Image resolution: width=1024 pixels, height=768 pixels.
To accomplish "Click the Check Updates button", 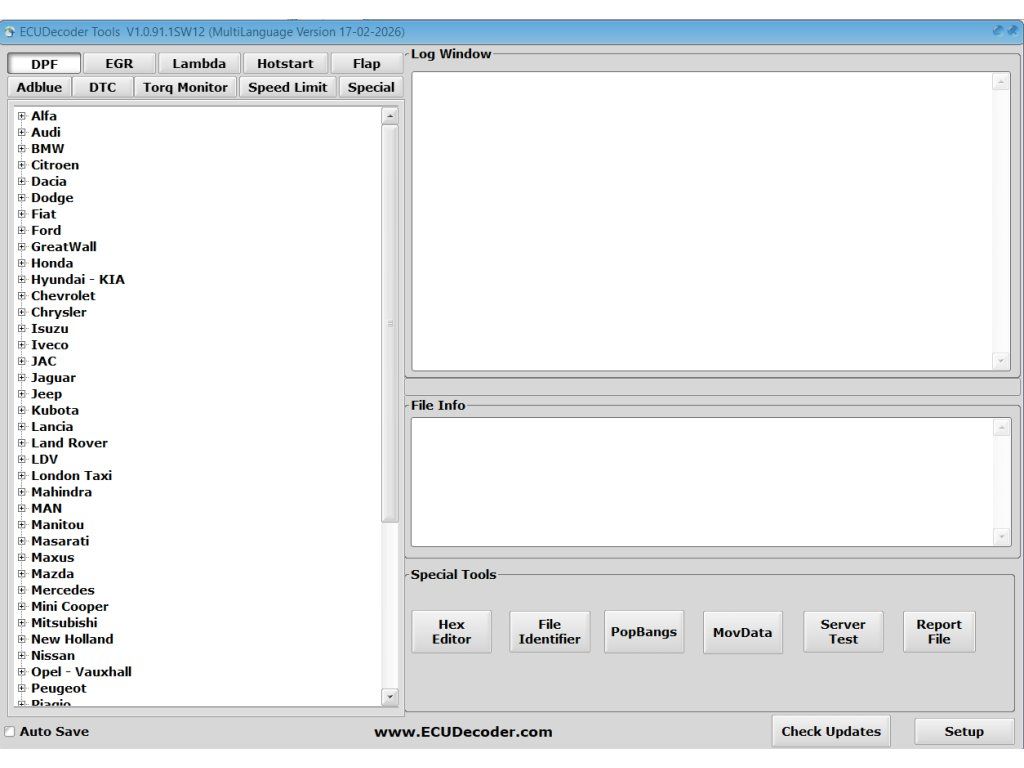I will click(830, 732).
